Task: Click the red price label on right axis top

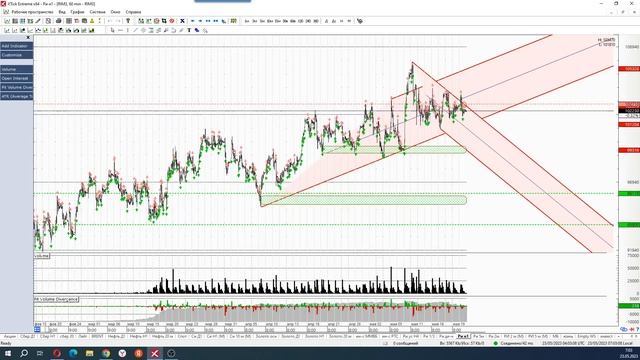Action: click(629, 69)
